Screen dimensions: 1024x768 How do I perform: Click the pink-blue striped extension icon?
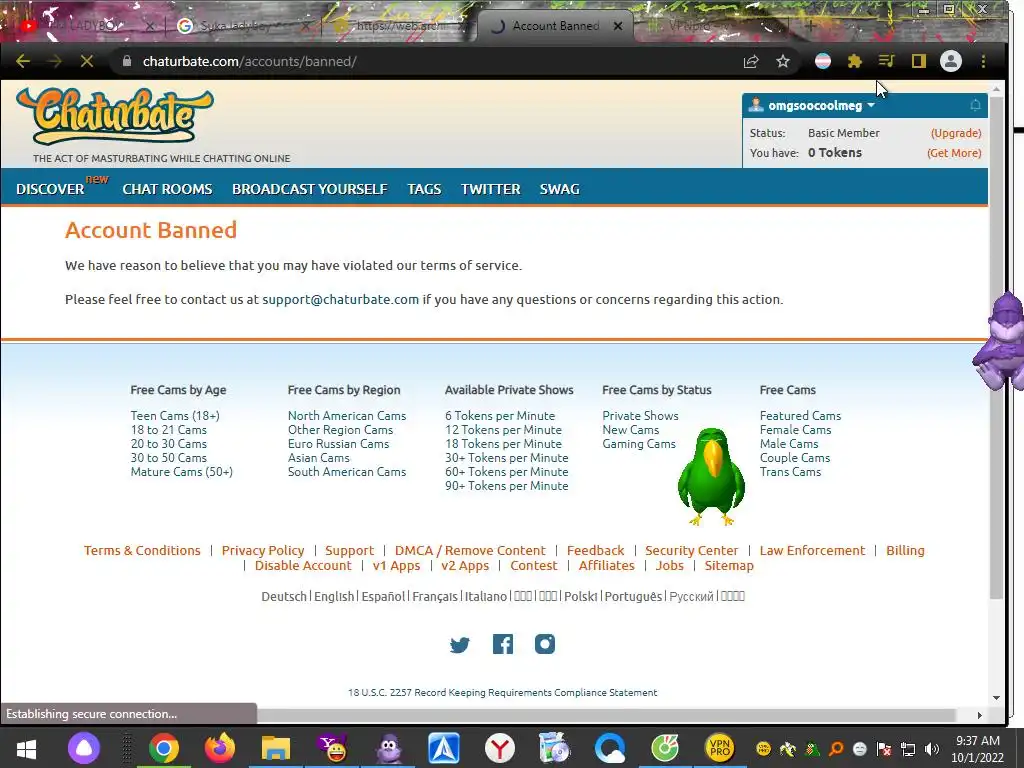point(823,61)
